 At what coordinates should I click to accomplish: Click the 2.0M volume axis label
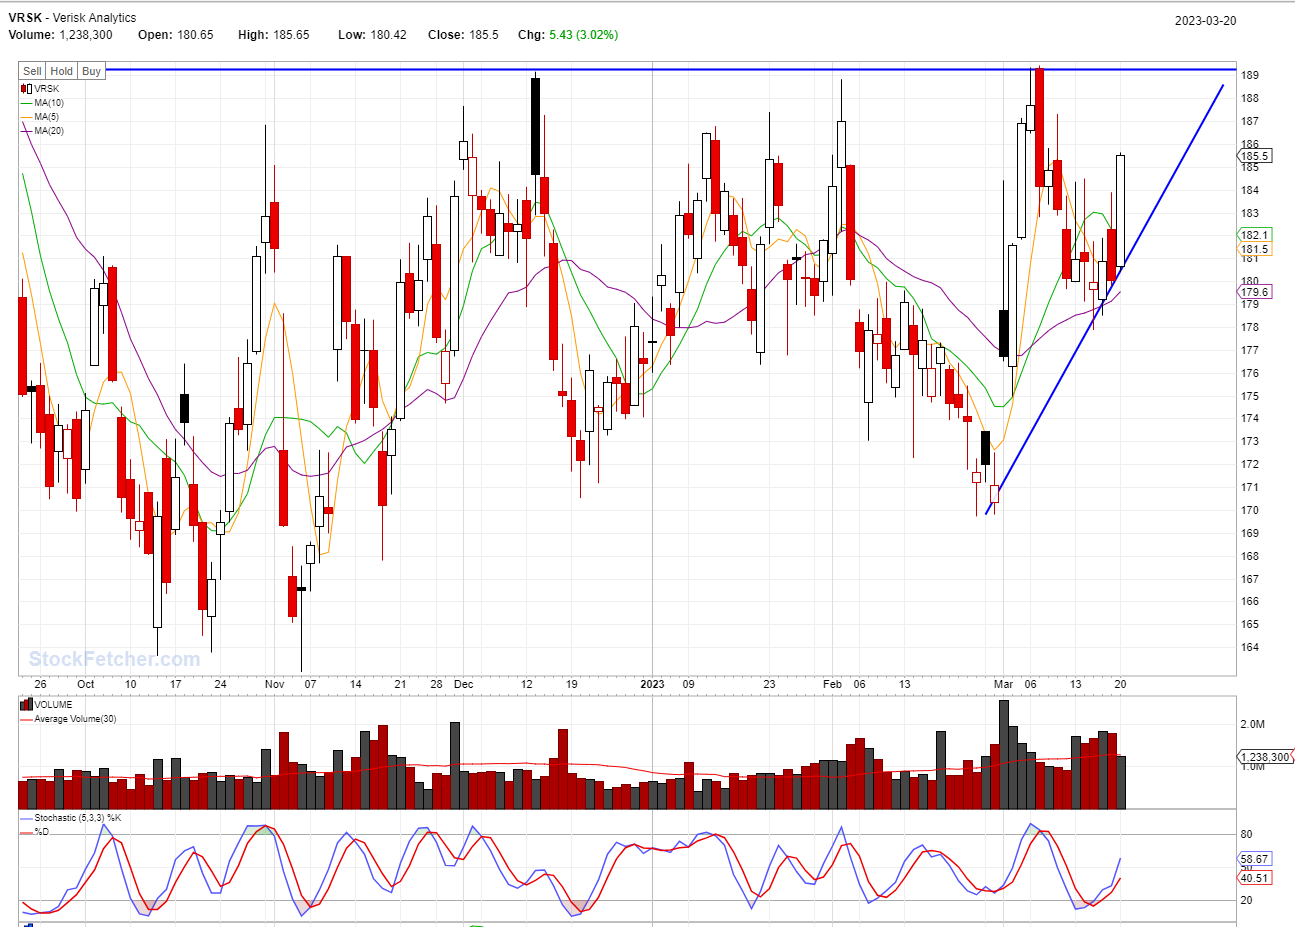click(x=1253, y=724)
